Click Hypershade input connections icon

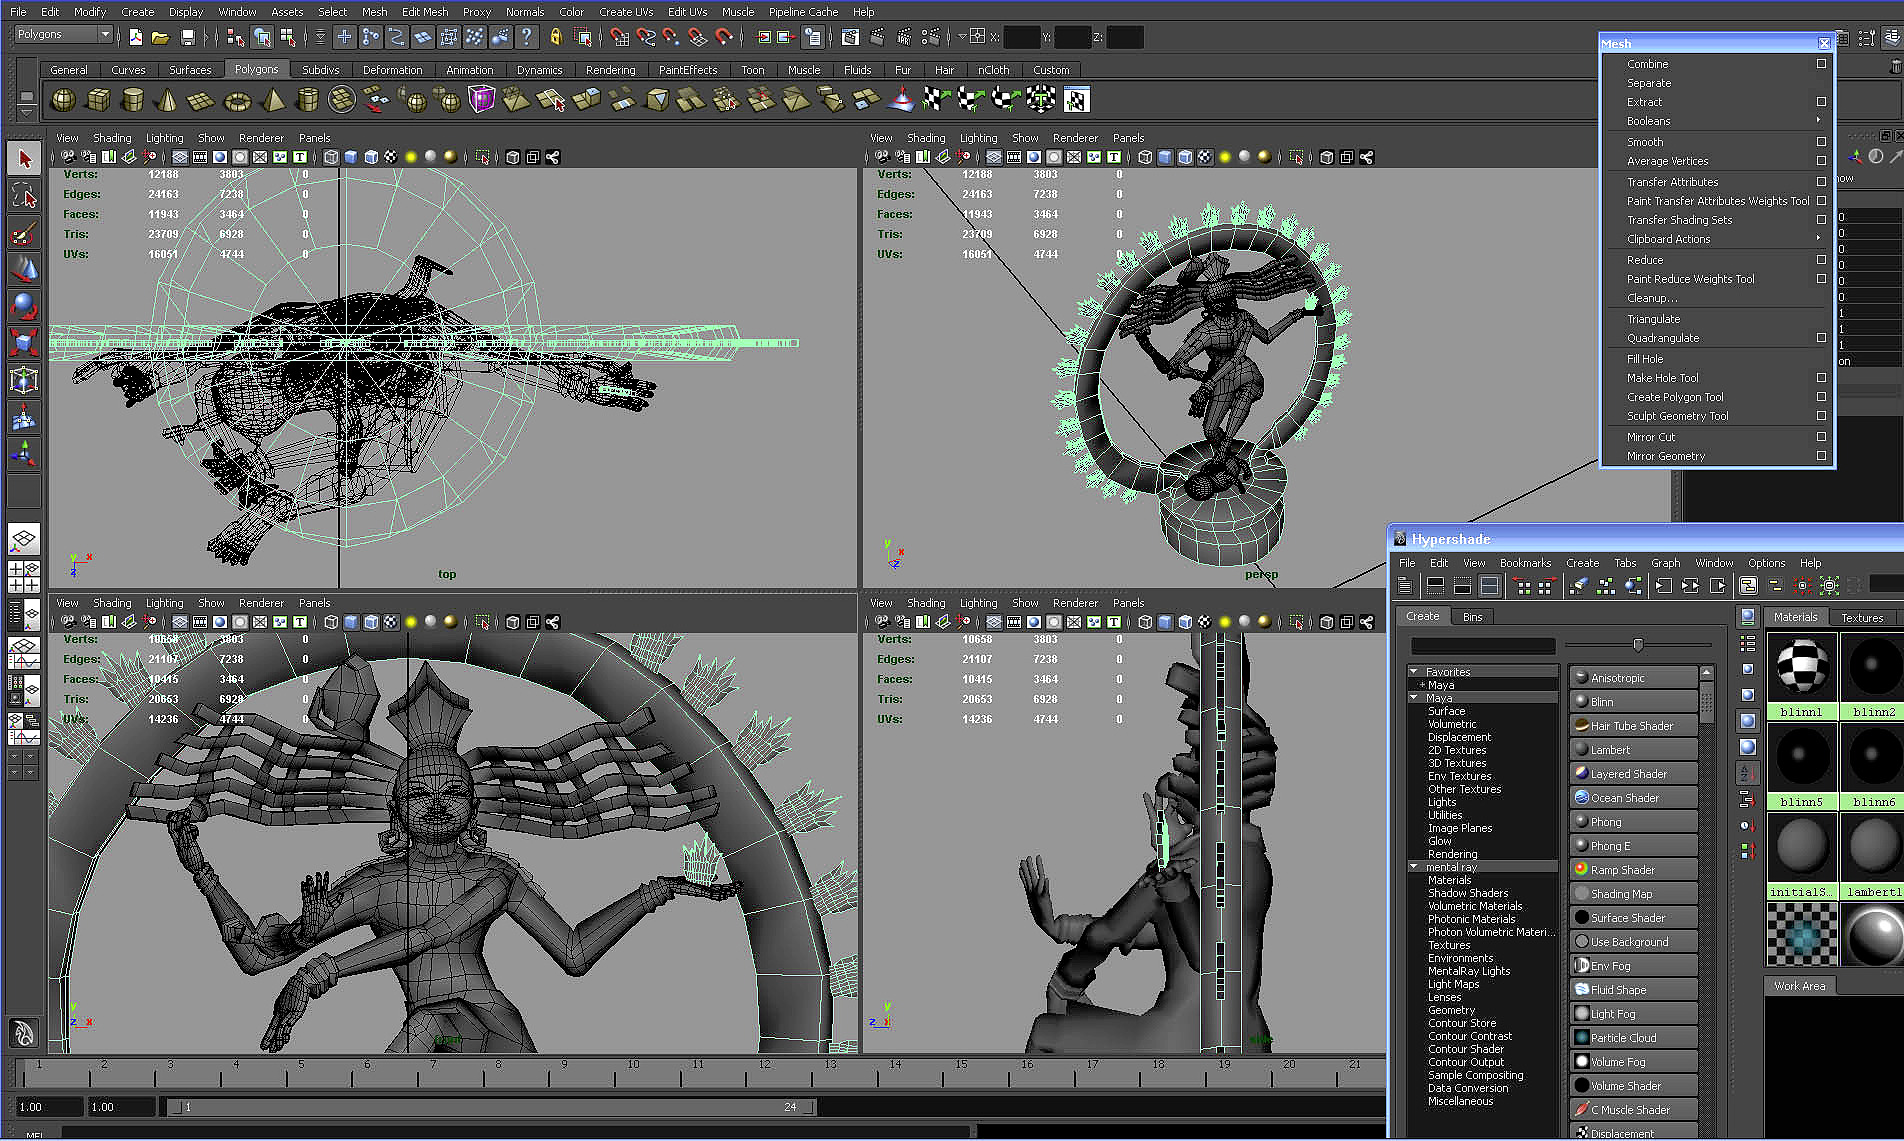coord(1663,586)
